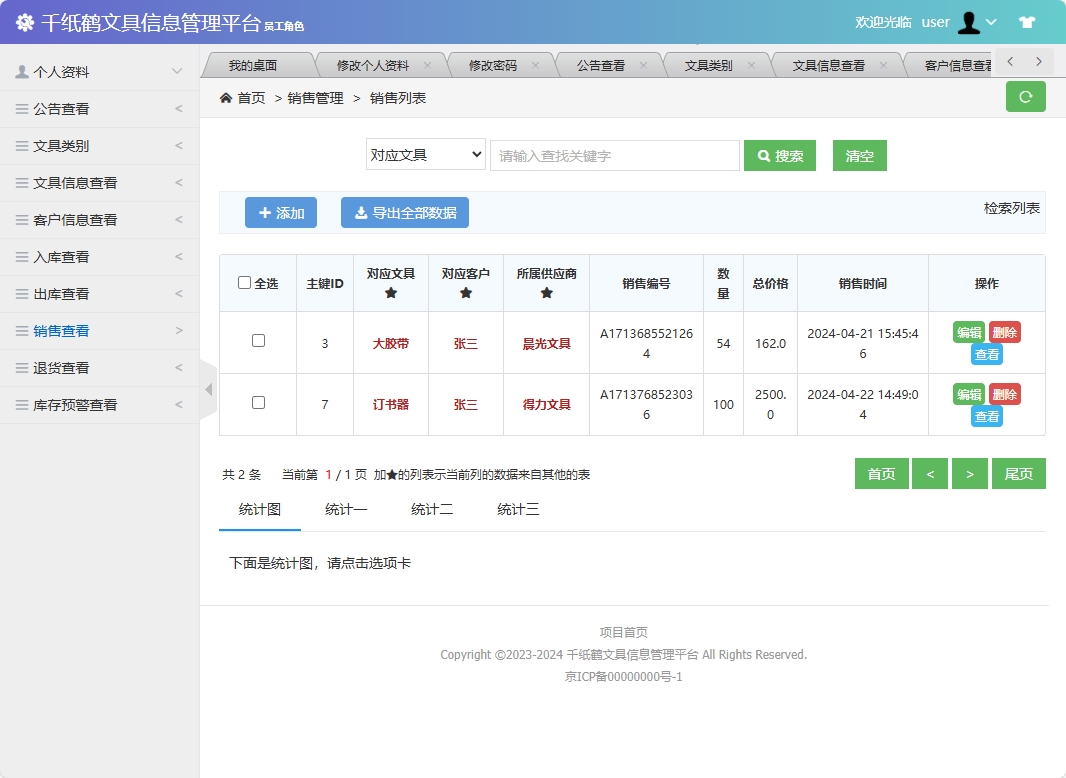This screenshot has width=1066, height=778.
Task: Click the 清空 clear button
Action: pos(859,155)
